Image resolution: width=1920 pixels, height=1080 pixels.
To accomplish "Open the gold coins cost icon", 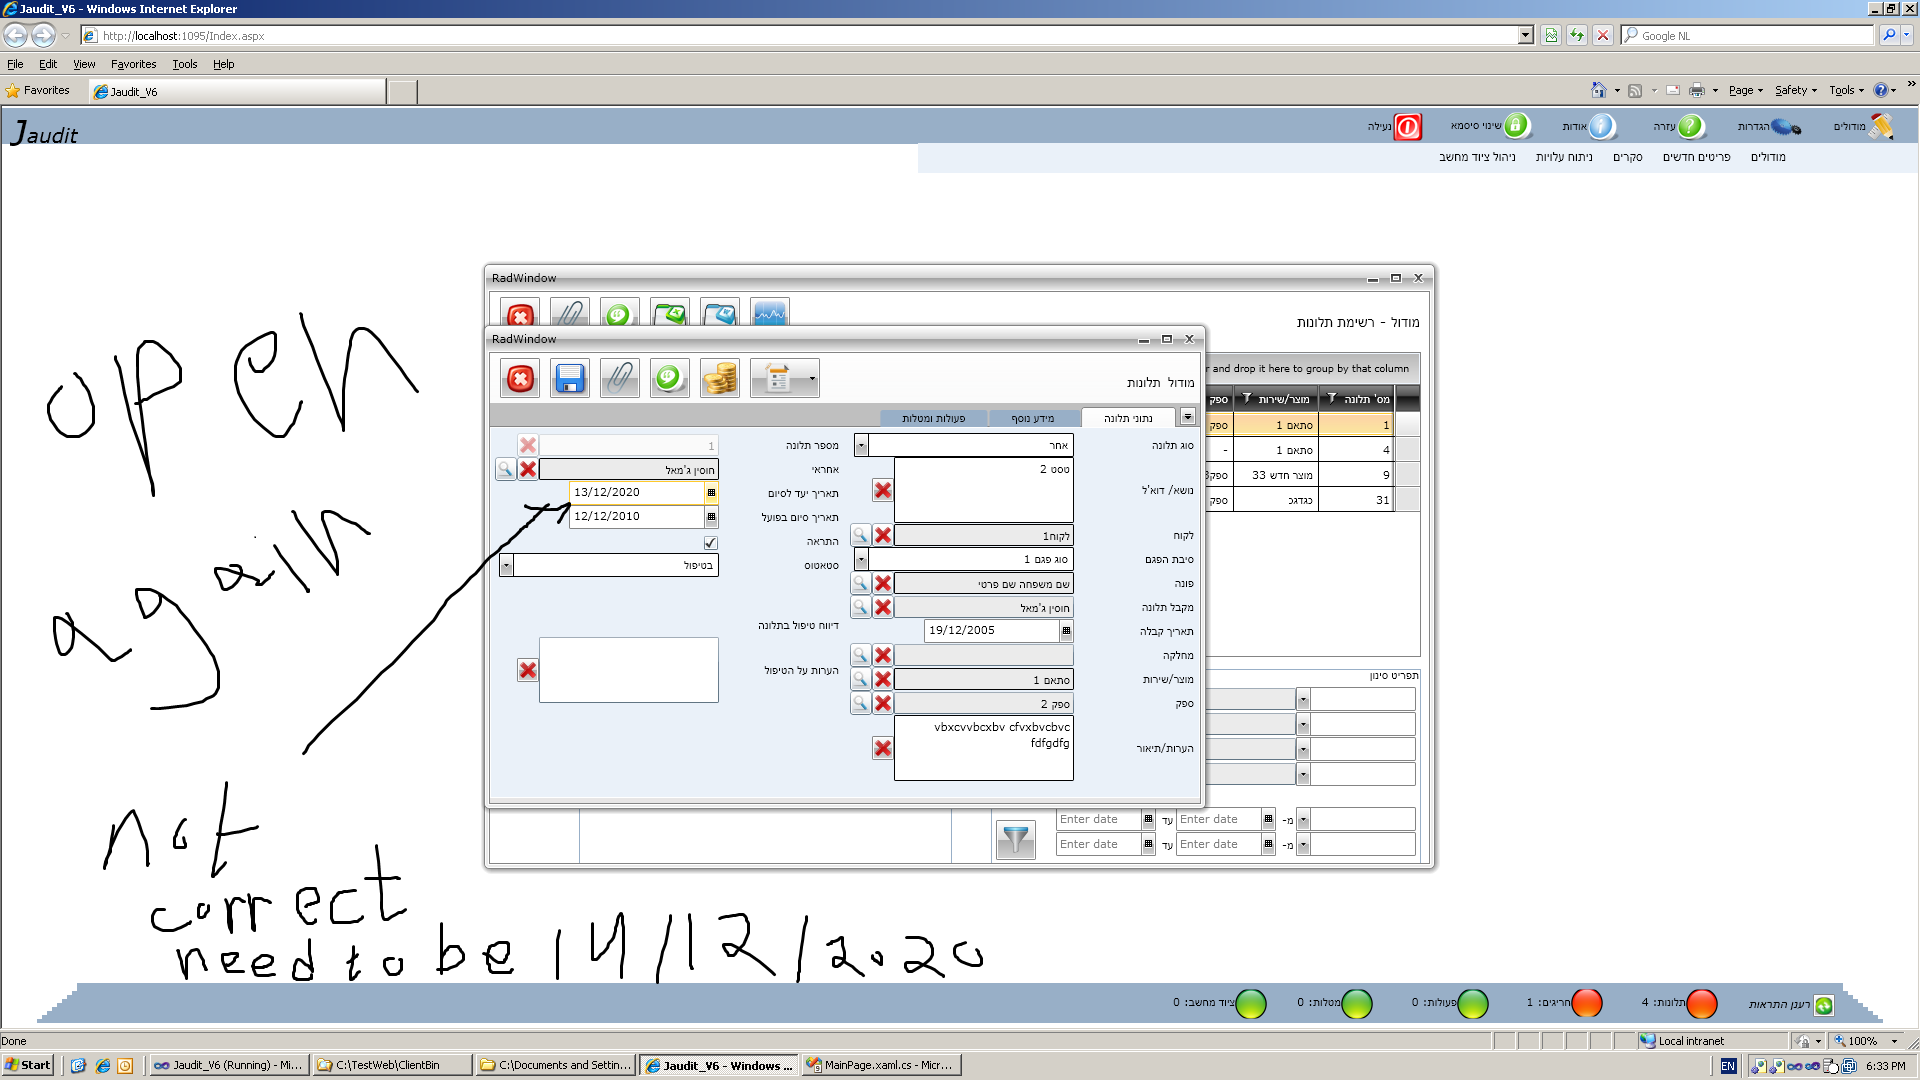I will [x=720, y=379].
